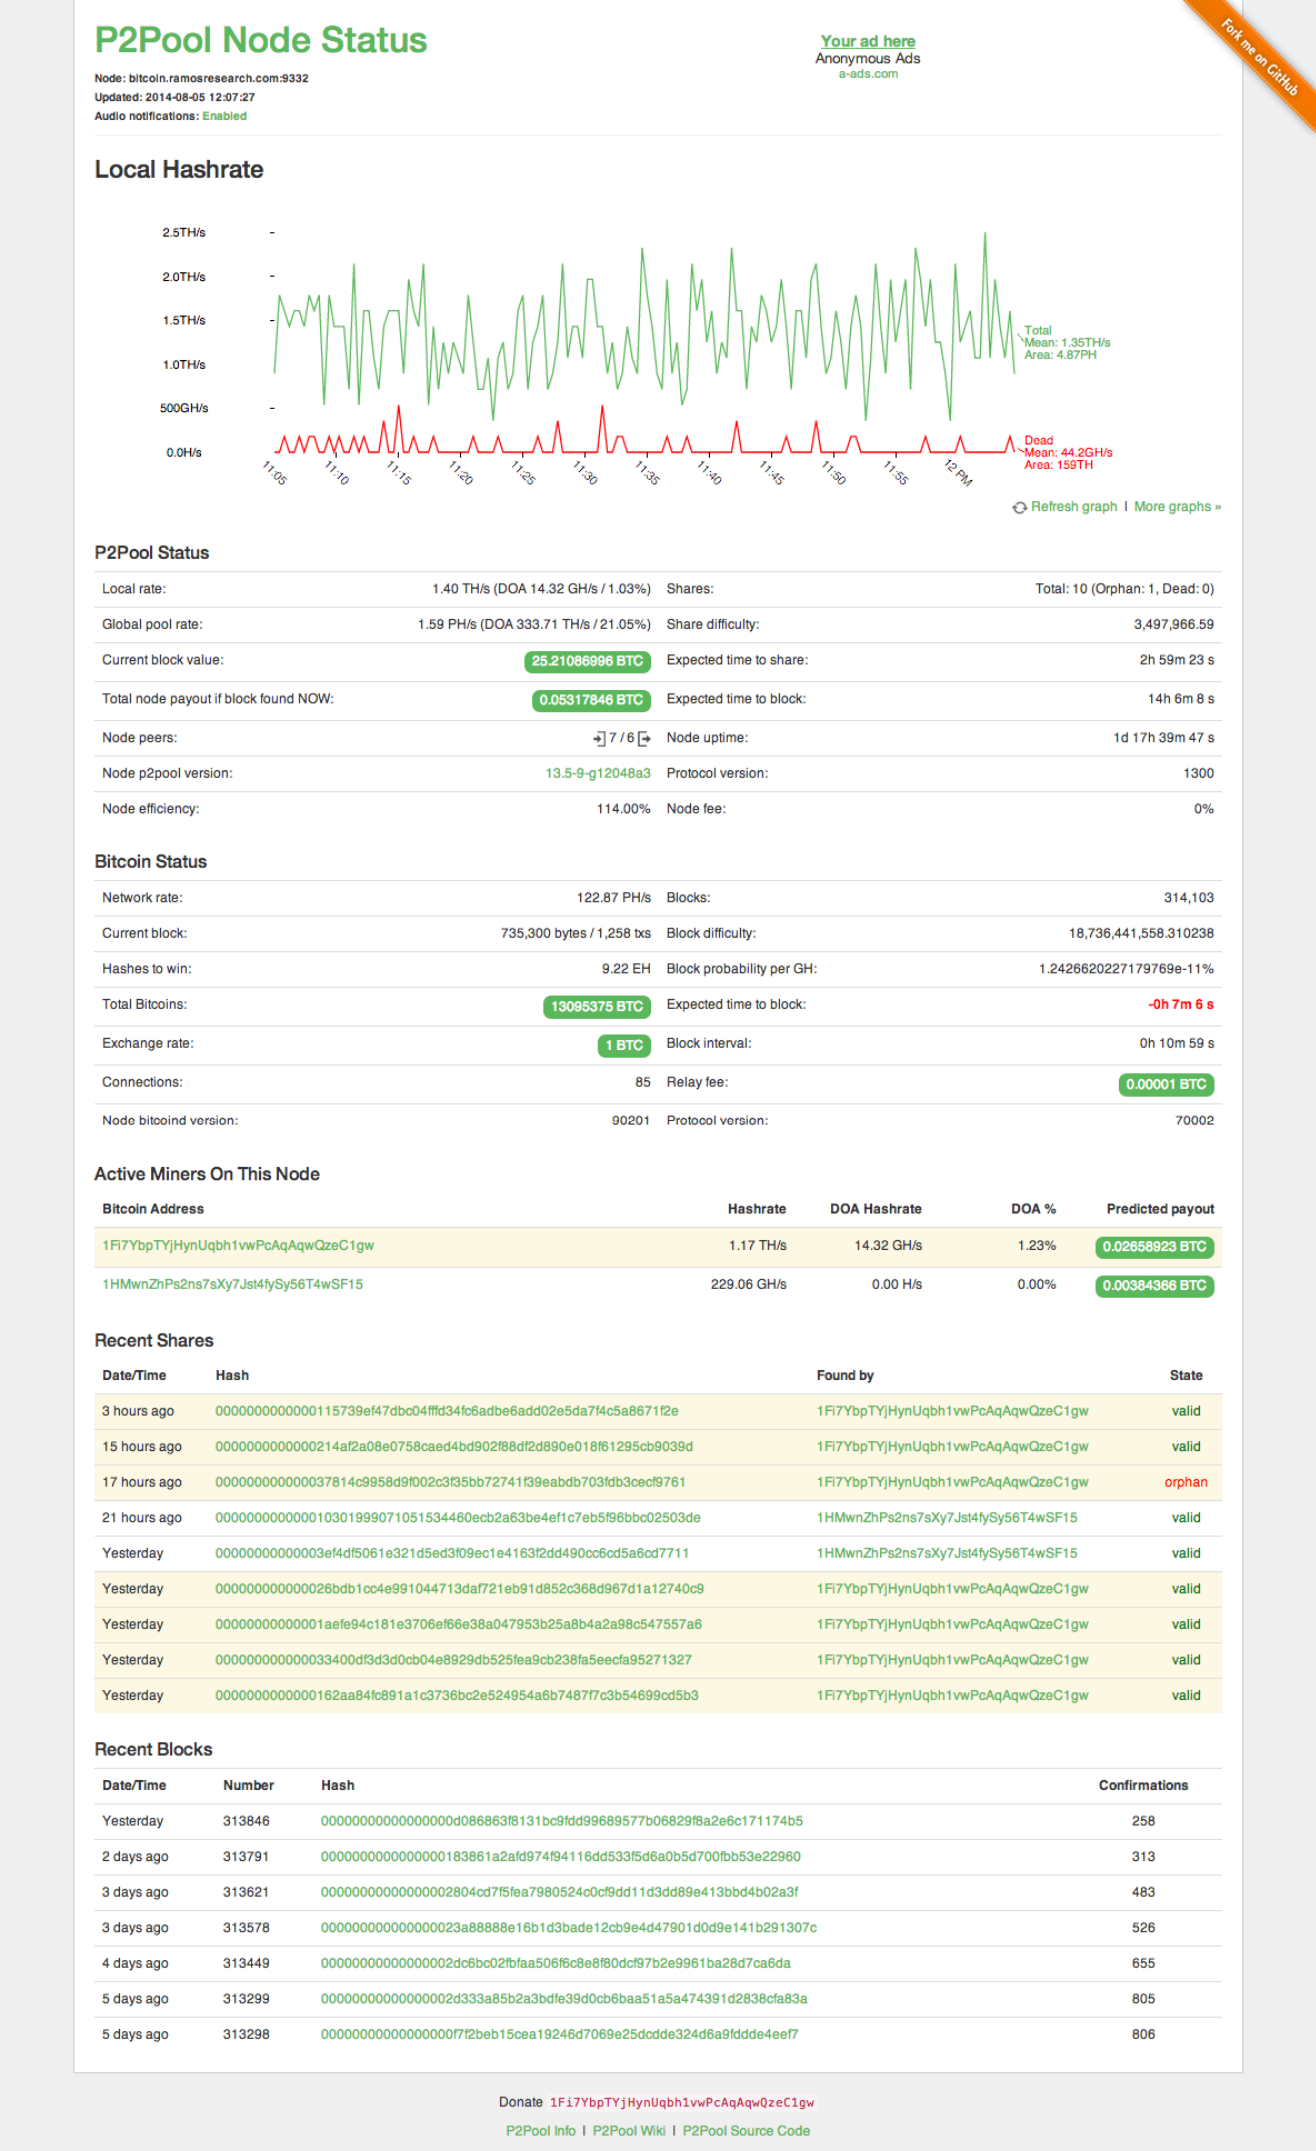The width and height of the screenshot is (1316, 2151).
Task: Click relay fee 0.00001 BTC badge
Action: [x=1166, y=1084]
